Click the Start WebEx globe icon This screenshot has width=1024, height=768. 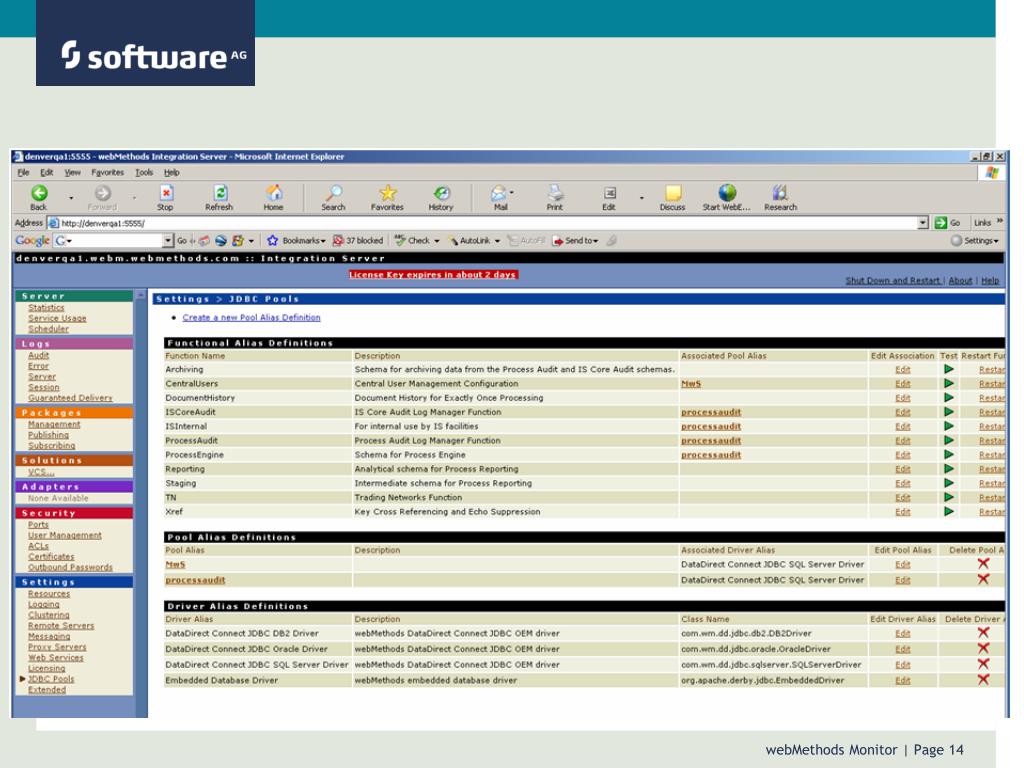pyautogui.click(x=727, y=193)
